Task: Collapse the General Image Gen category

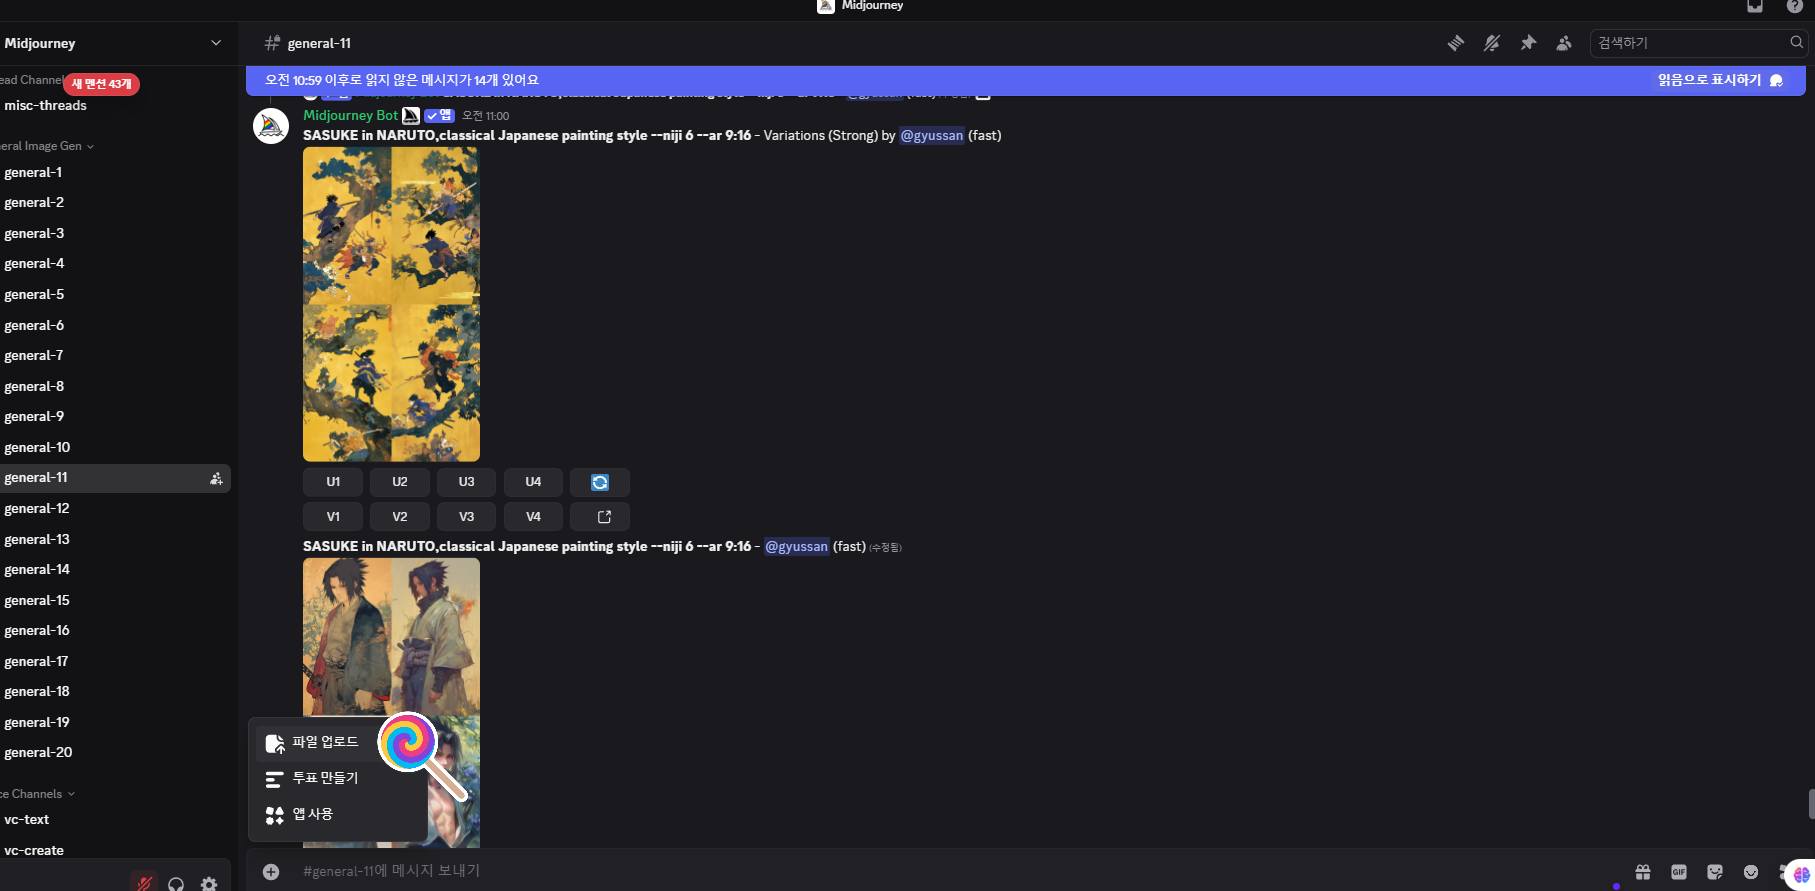Action: [46, 146]
